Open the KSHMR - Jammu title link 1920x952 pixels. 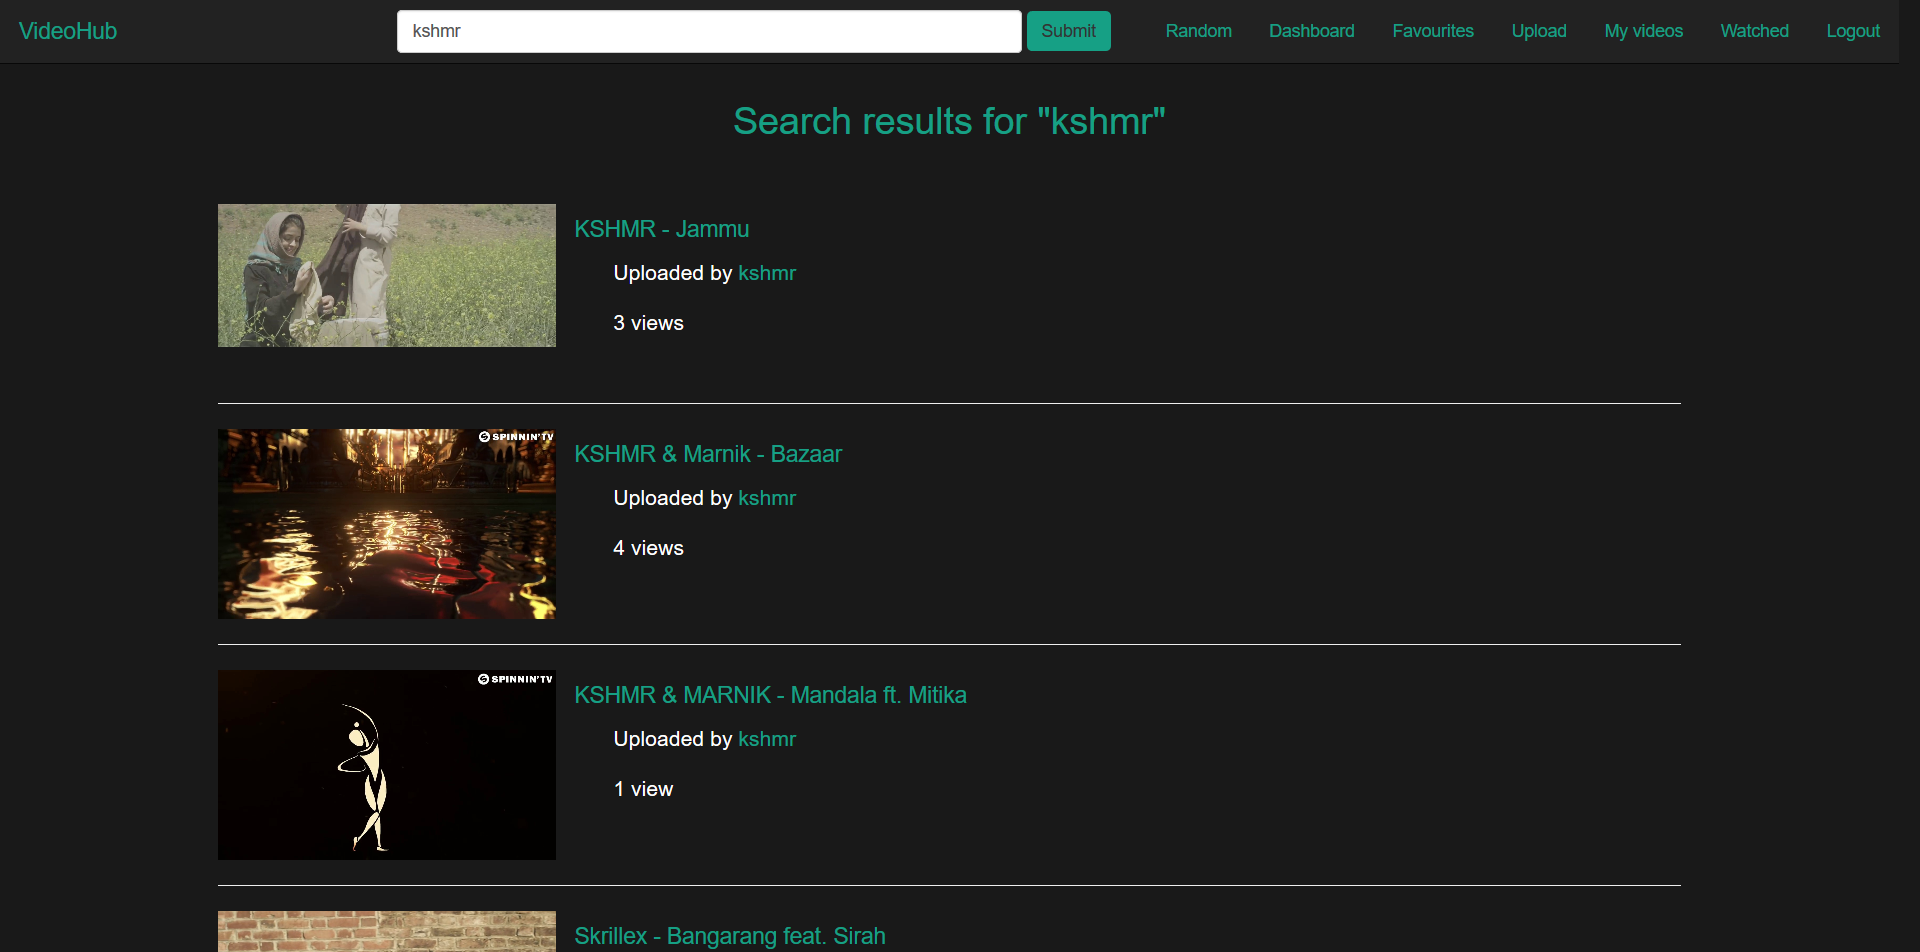point(661,229)
